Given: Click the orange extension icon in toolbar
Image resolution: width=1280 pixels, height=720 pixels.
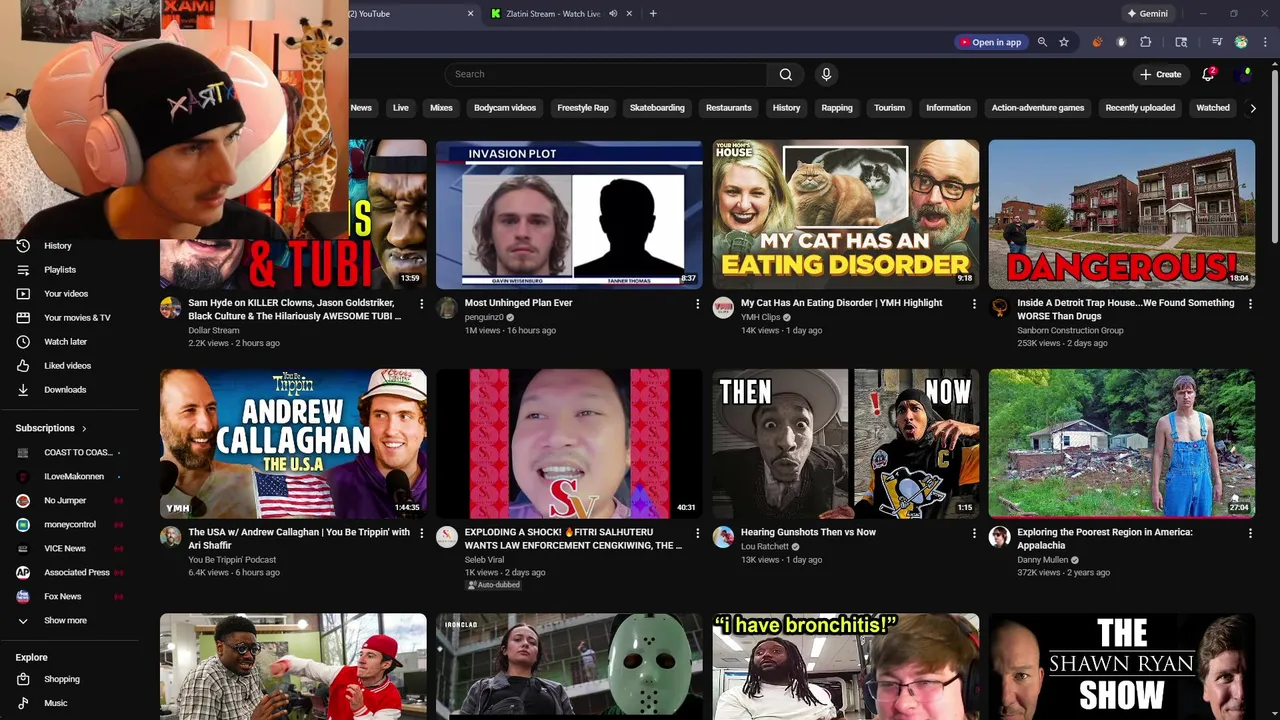Looking at the screenshot, I should [x=1097, y=42].
